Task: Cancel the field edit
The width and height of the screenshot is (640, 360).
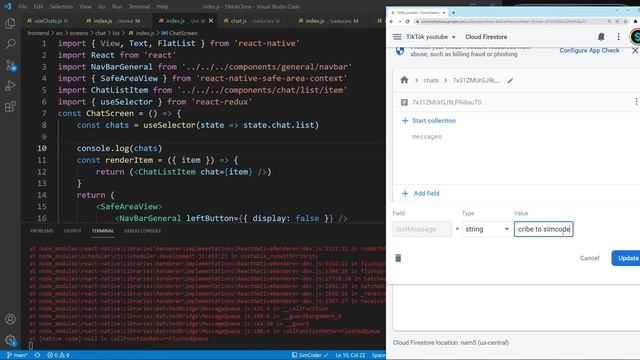Action: click(x=589, y=258)
